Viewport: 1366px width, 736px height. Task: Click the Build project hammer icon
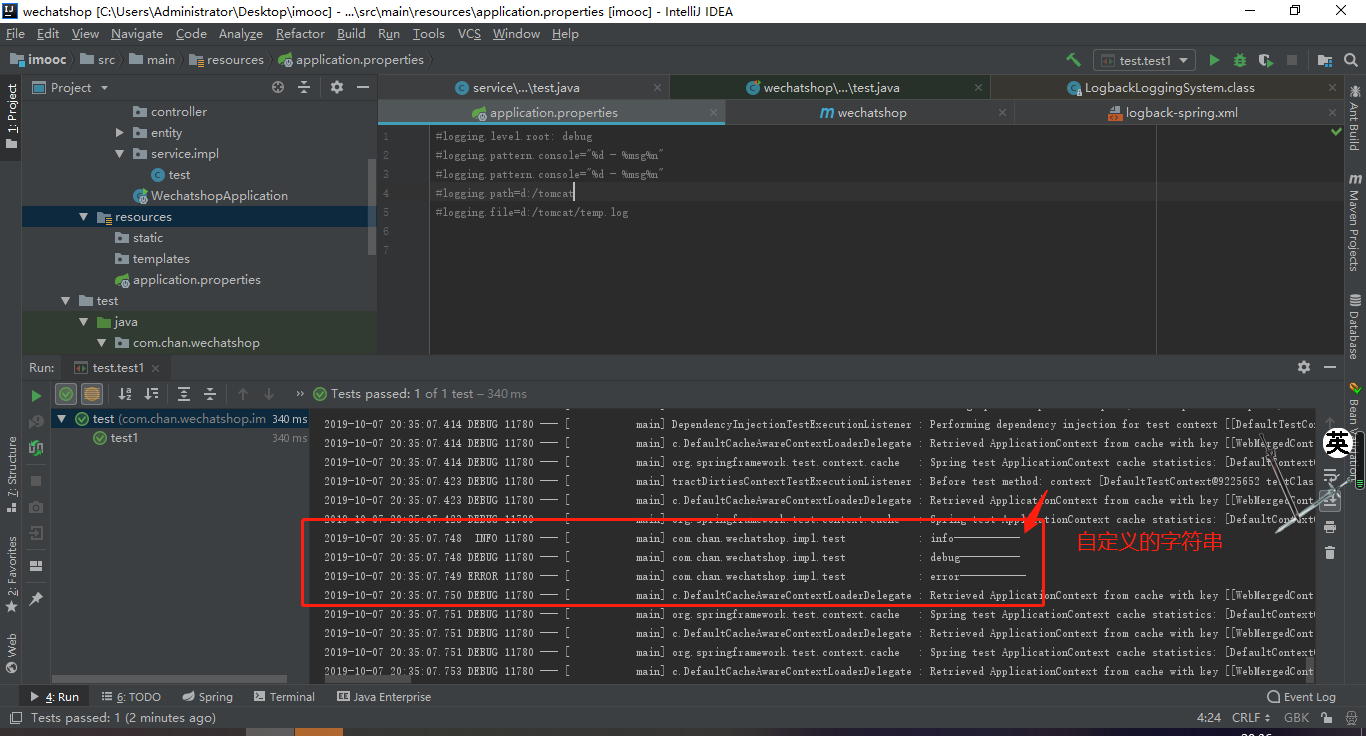(x=1073, y=60)
